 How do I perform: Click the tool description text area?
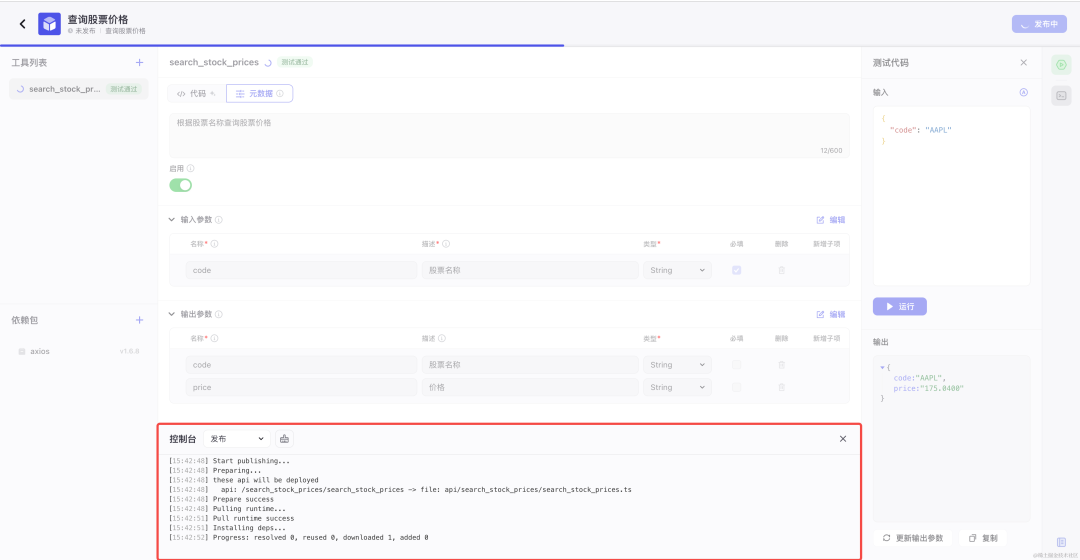(509, 136)
